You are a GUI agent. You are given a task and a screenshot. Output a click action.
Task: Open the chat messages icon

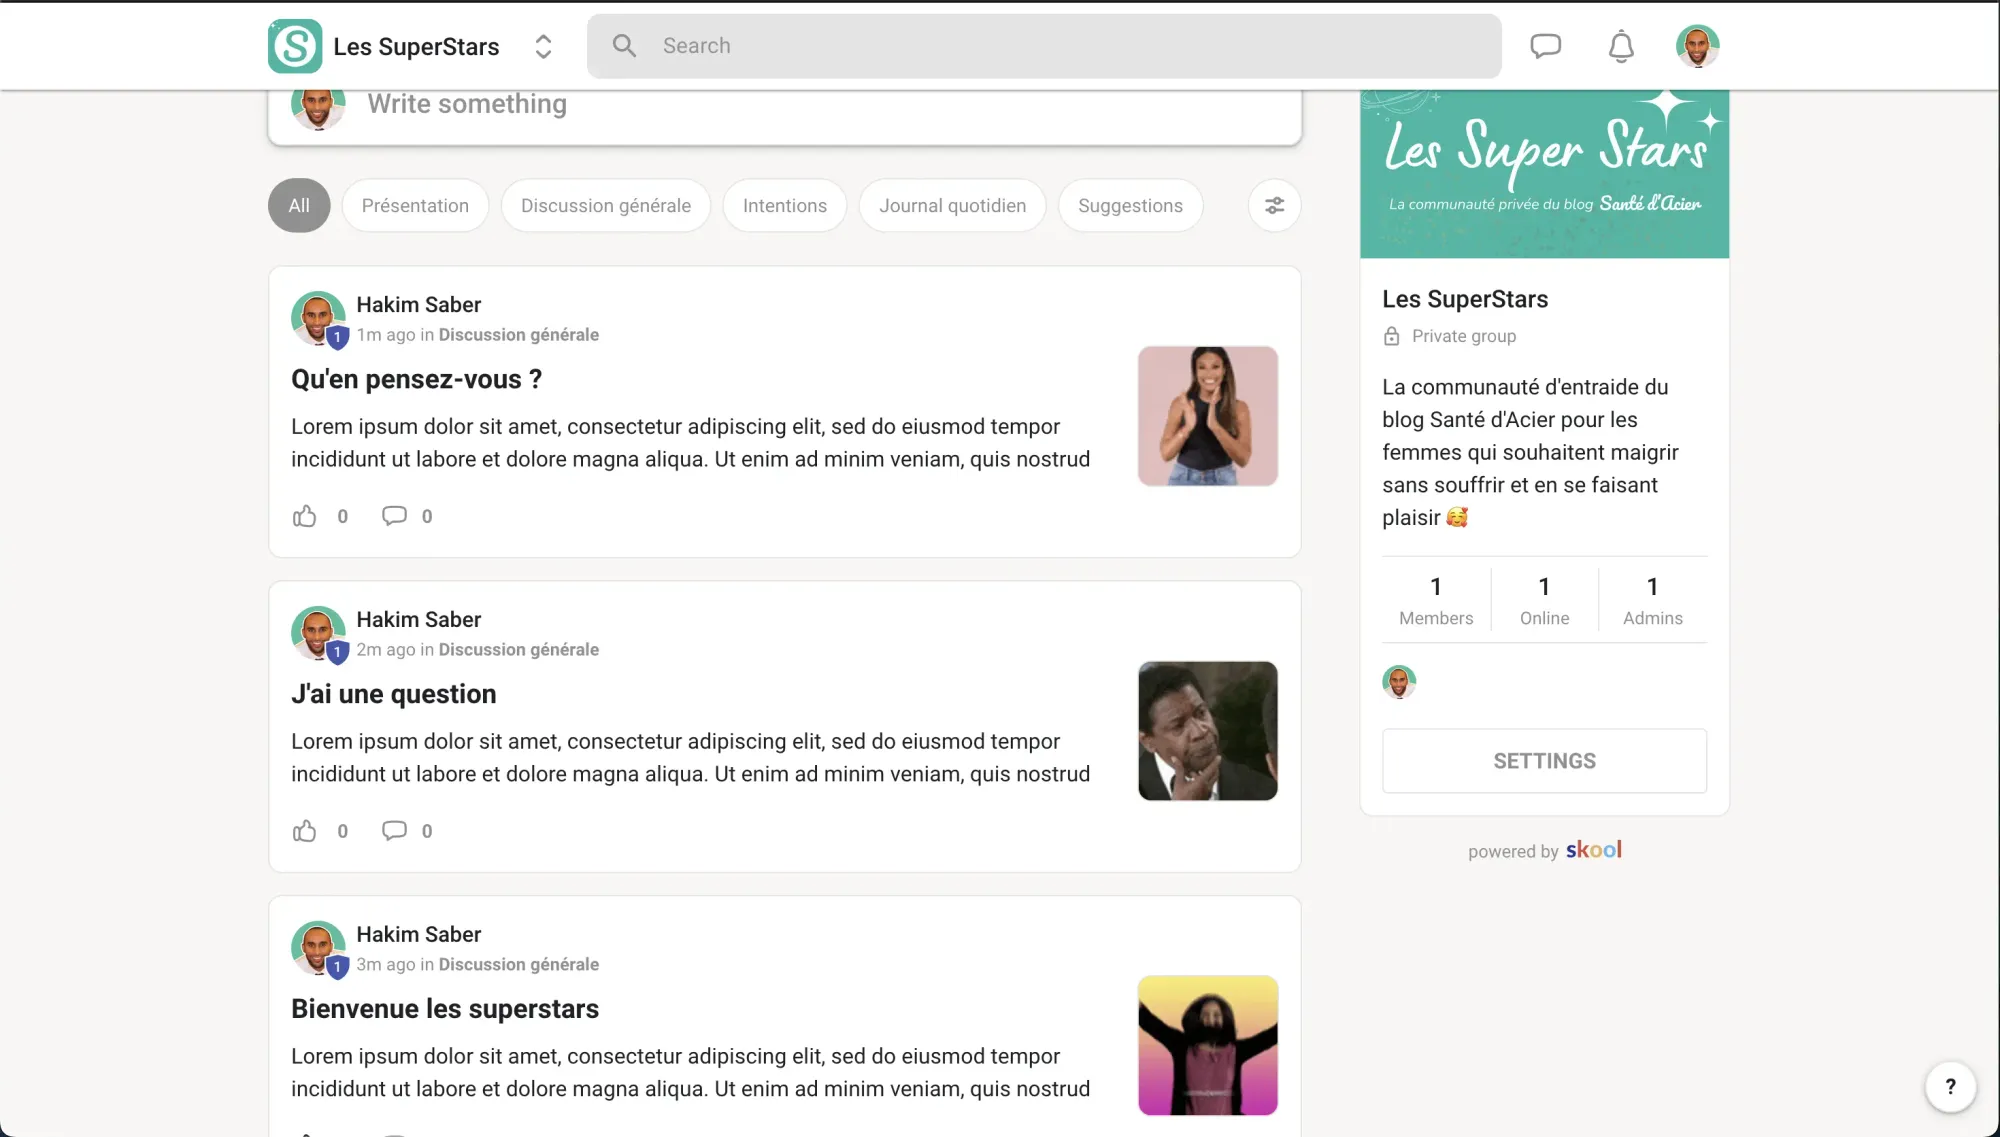pyautogui.click(x=1545, y=46)
